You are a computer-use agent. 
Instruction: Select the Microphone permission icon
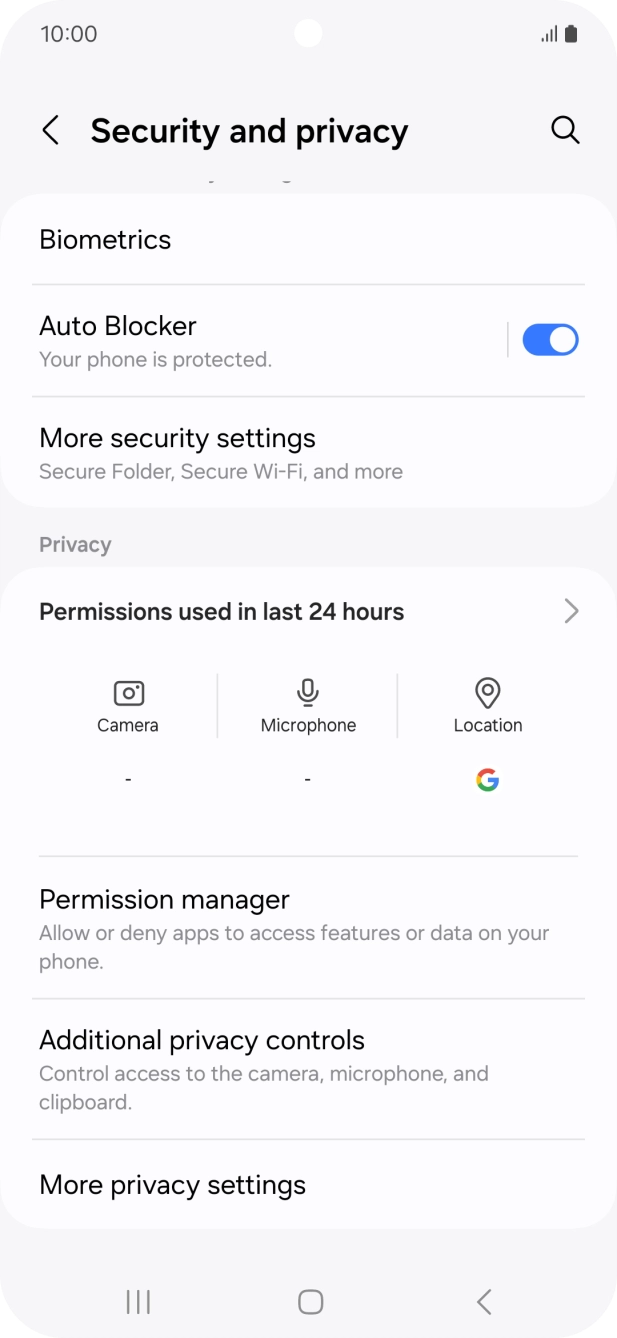point(307,691)
